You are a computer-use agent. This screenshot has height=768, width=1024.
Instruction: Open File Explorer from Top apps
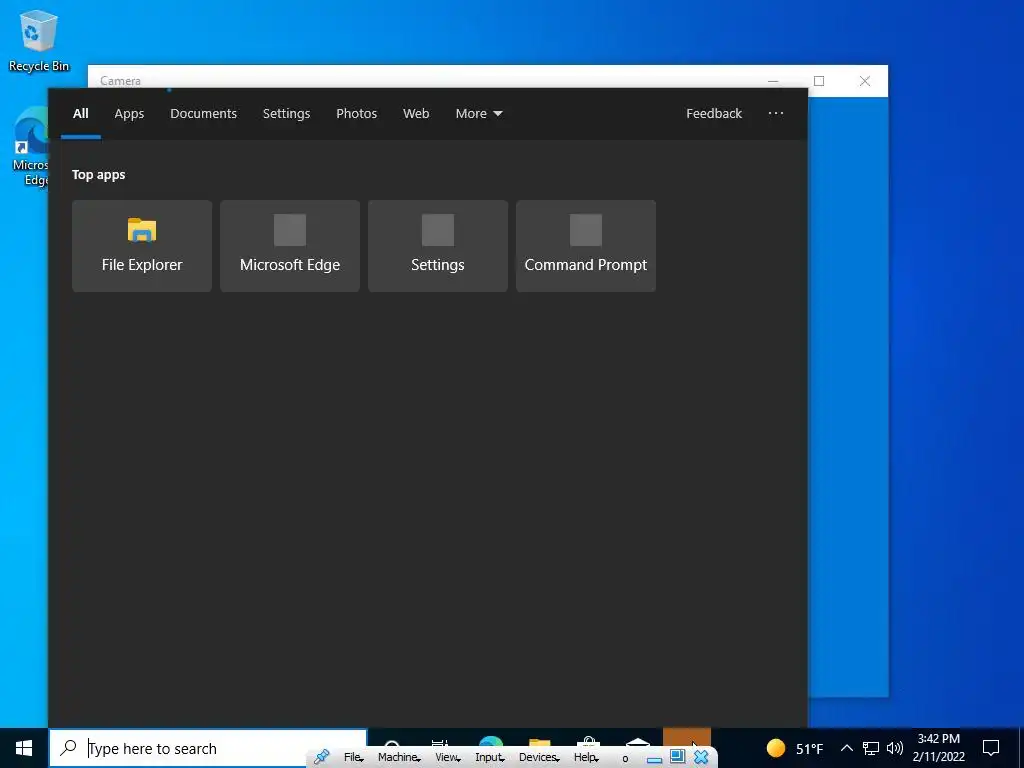pyautogui.click(x=142, y=246)
